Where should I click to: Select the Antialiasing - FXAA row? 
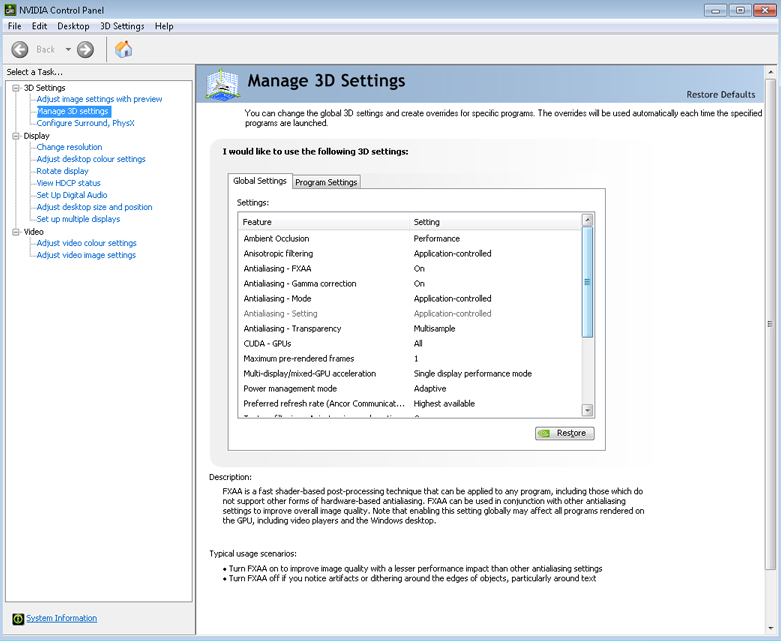click(409, 268)
